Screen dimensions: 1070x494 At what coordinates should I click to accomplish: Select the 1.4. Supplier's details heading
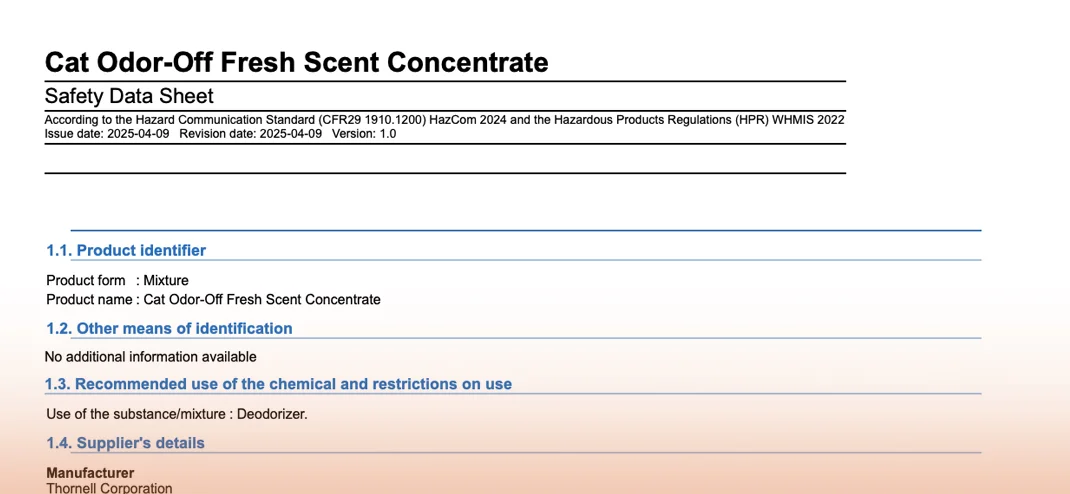point(125,443)
